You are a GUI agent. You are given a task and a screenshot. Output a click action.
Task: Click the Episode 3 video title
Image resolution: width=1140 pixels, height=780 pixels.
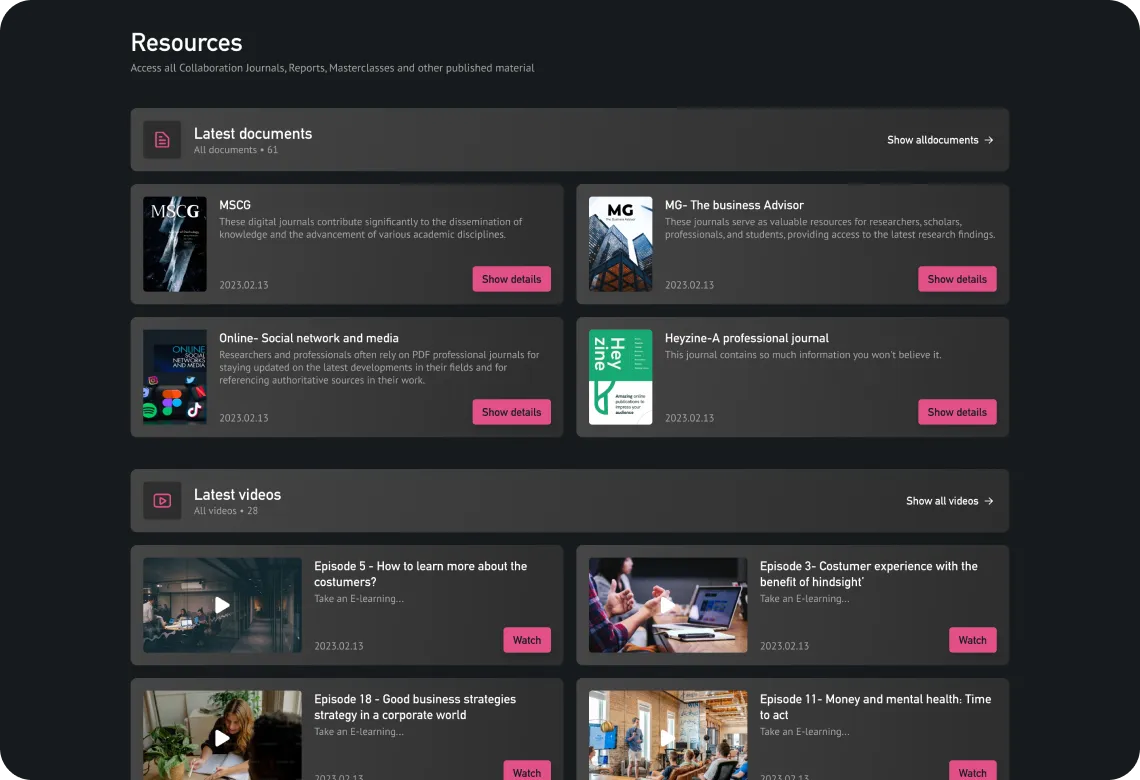tap(869, 574)
